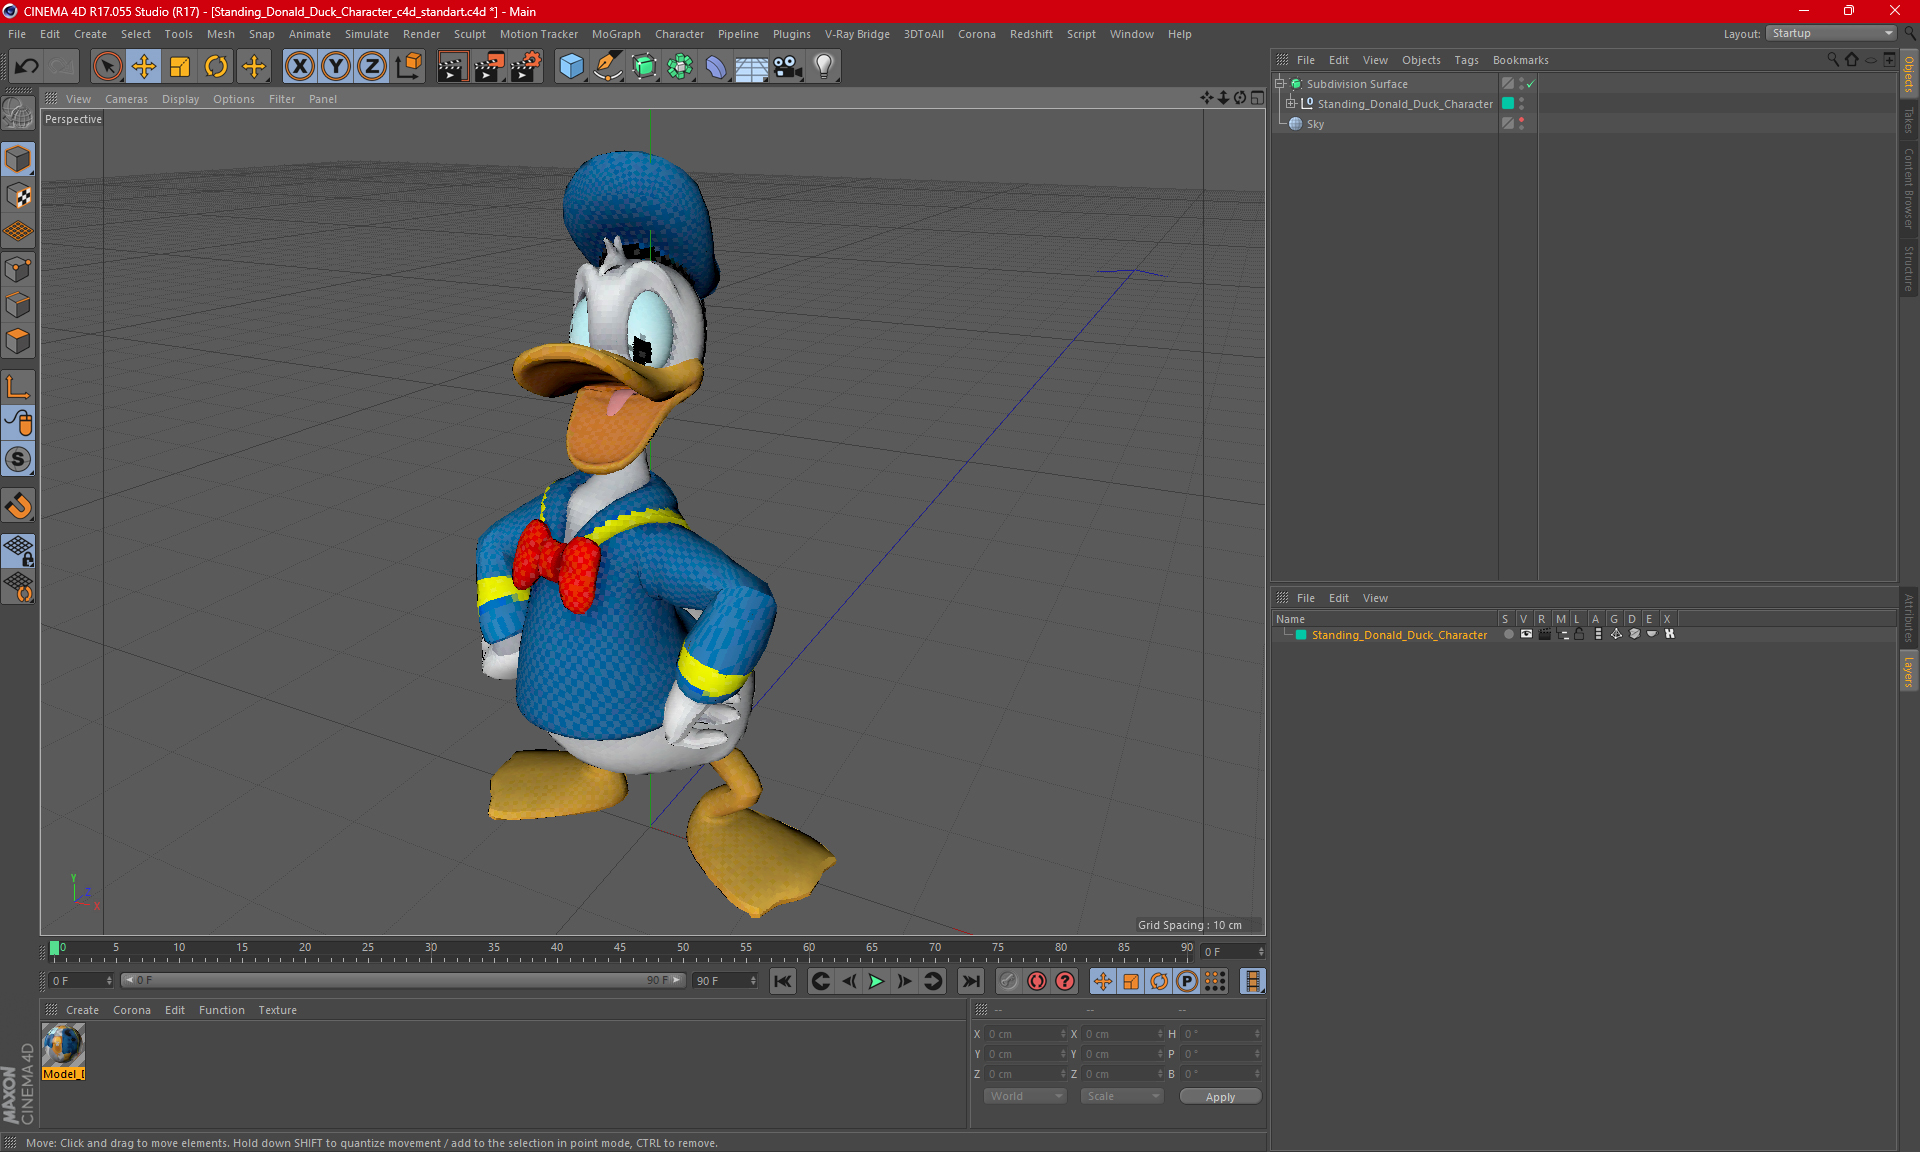Toggle Y axis lock

[x=336, y=67]
